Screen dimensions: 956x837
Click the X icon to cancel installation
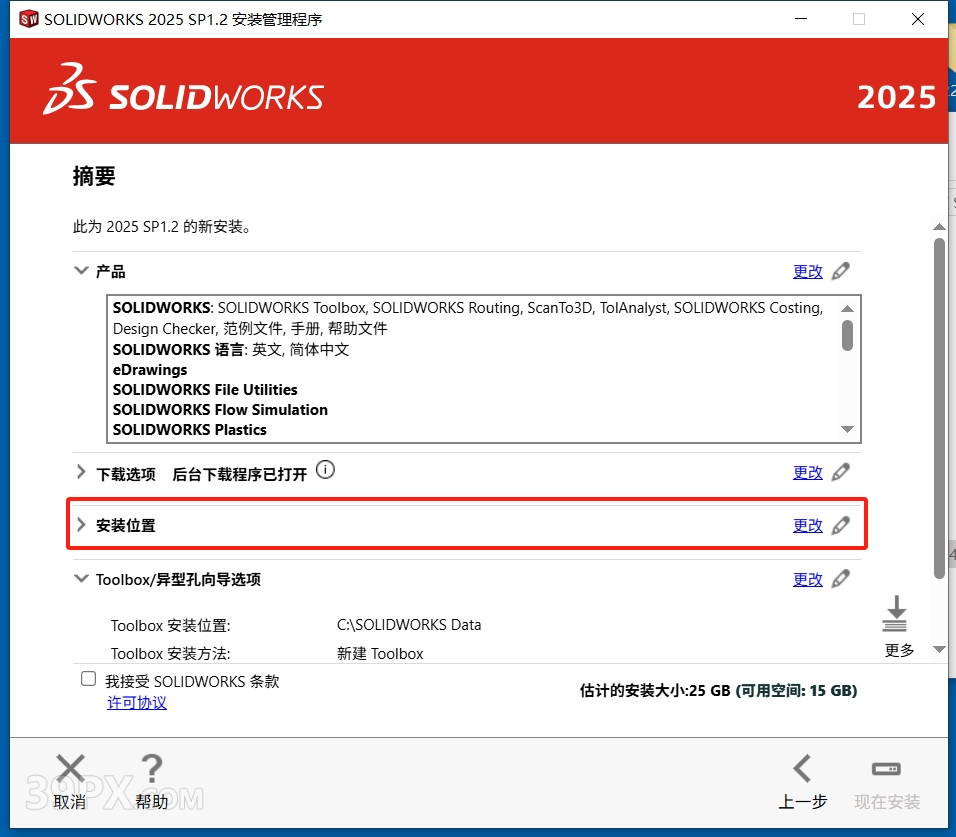pos(70,768)
